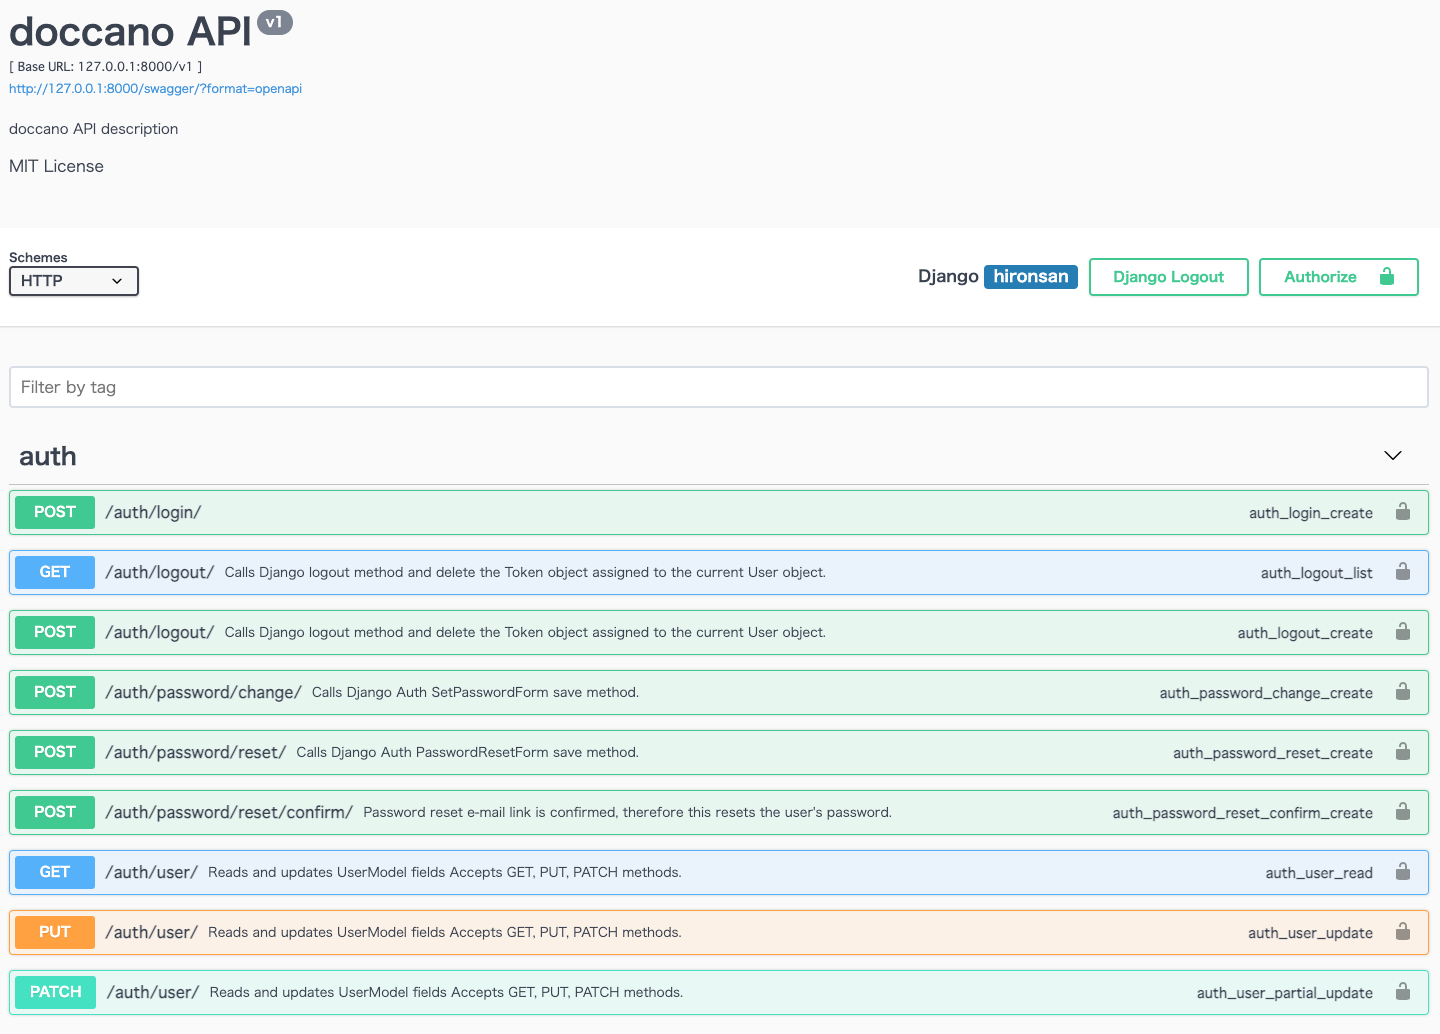Image resolution: width=1440 pixels, height=1034 pixels.
Task: Collapse the auth section using its chevron
Action: coord(1392,455)
